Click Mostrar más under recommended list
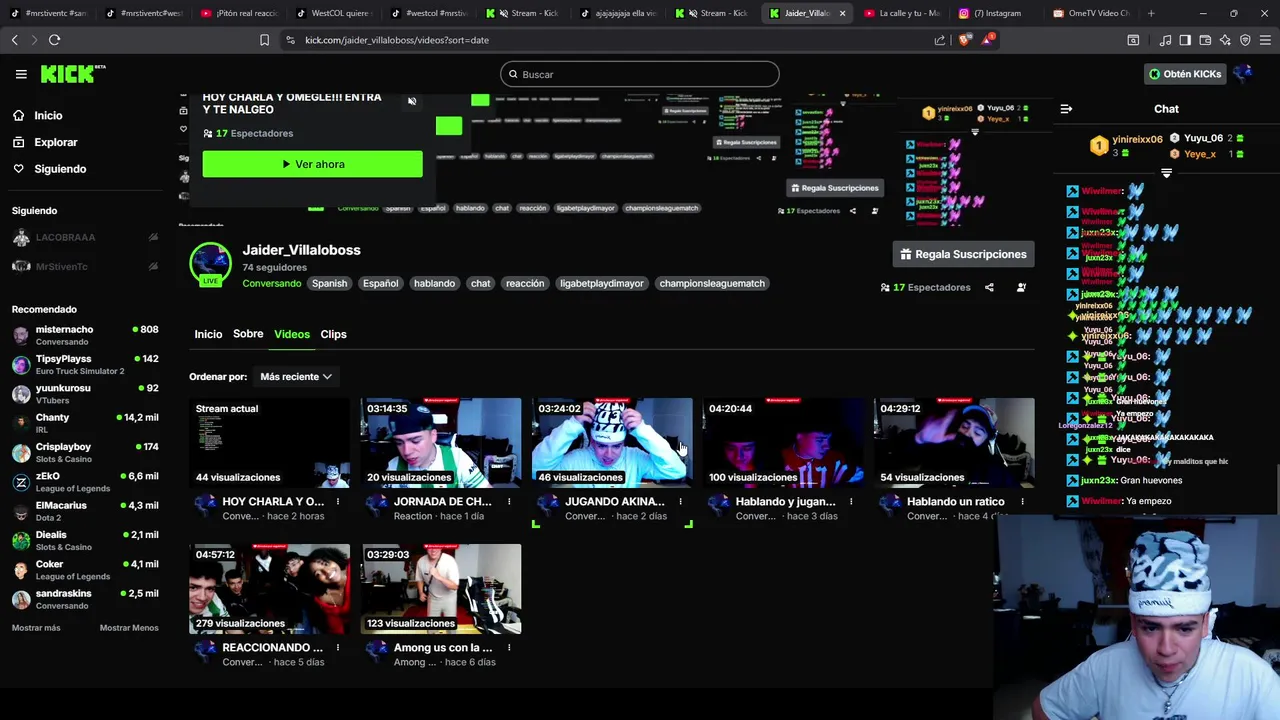 36,628
